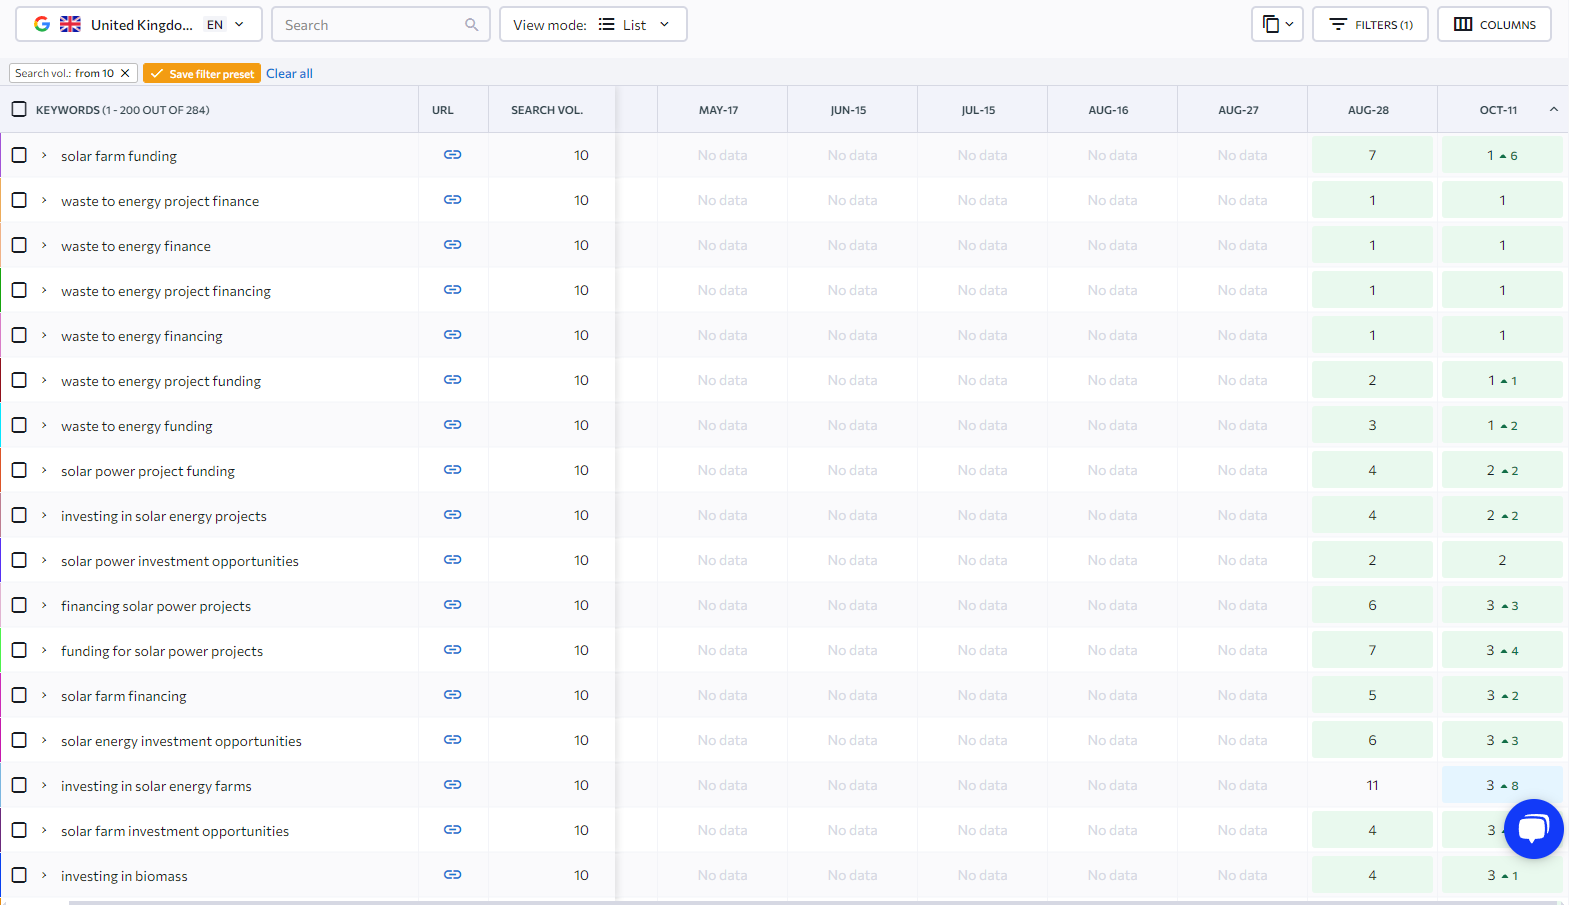Select all keywords with the header checkbox
The image size is (1569, 905).
(19, 110)
